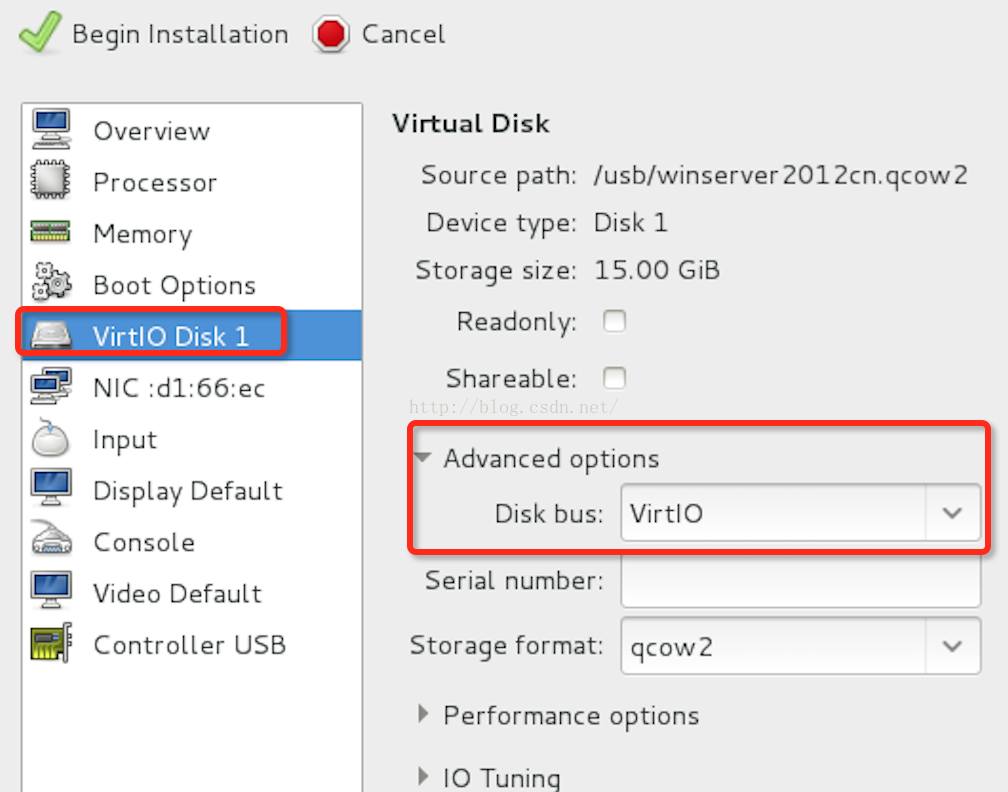Click the red Cancel stop icon

331,34
